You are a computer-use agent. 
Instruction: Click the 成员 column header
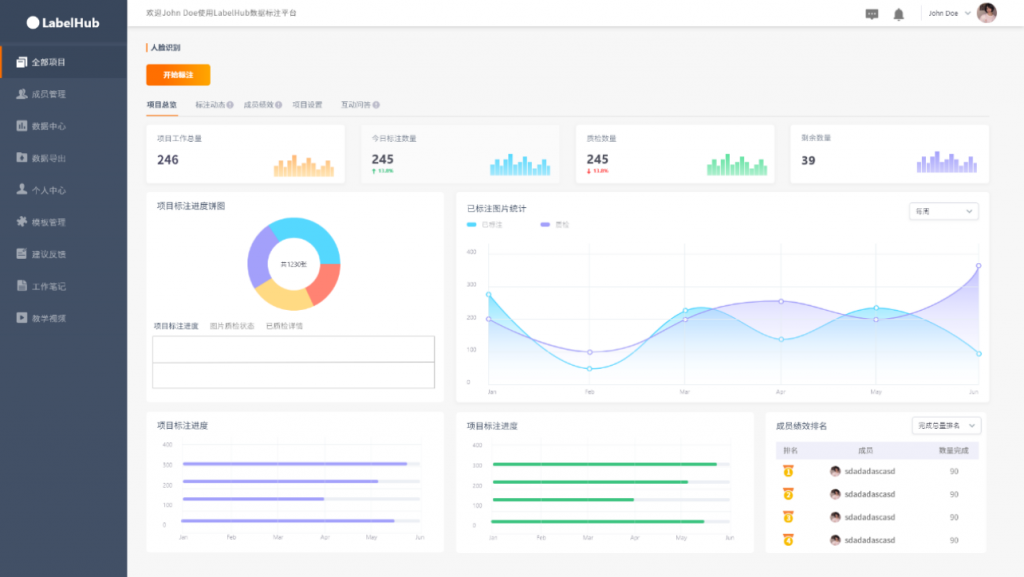tap(865, 450)
